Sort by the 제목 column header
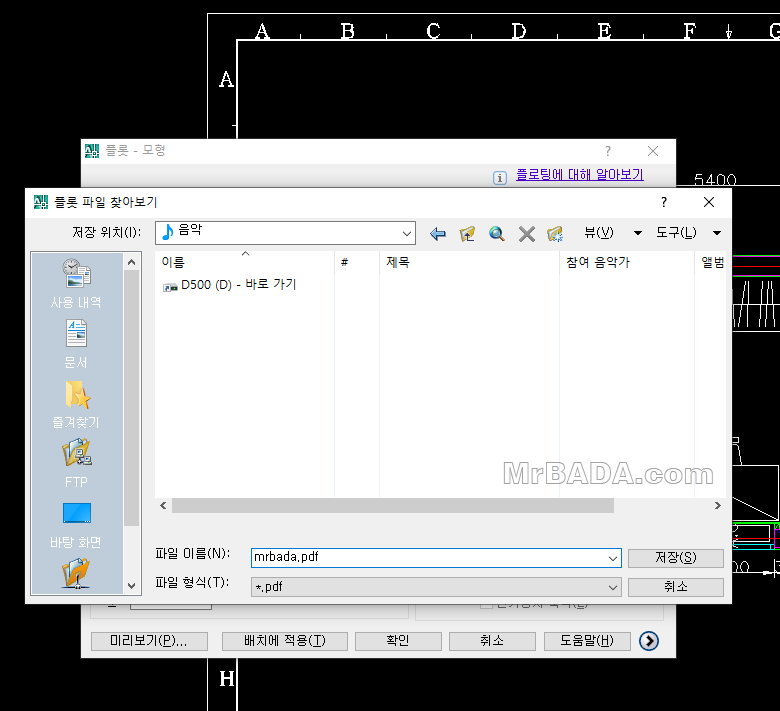The width and height of the screenshot is (780, 711). [x=470, y=262]
